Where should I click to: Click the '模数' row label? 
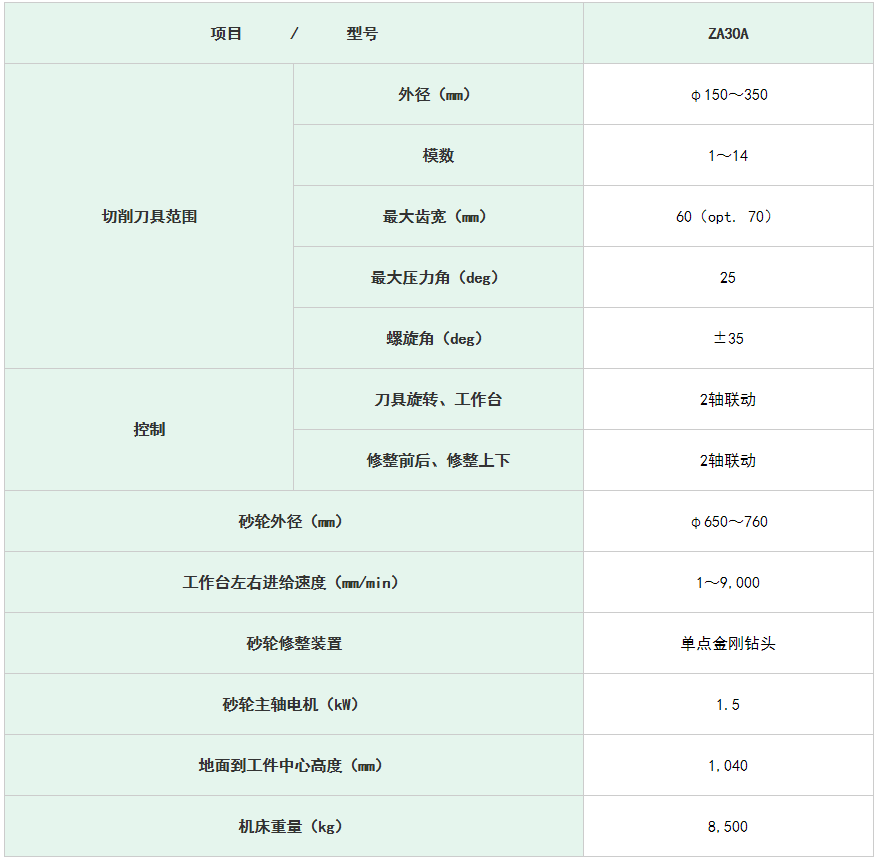[x=438, y=156]
